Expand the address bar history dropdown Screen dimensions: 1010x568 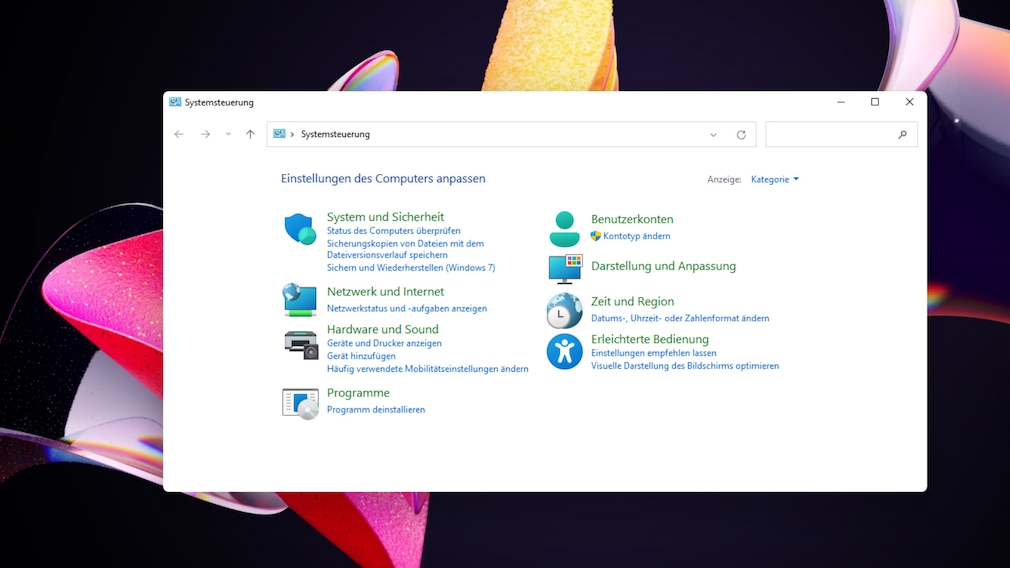tap(713, 135)
